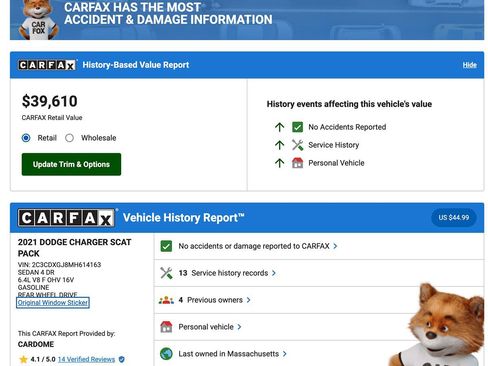Viewport: 488px width, 366px height.
Task: Click Car Fox mascot at bottom right
Action: [438, 325]
